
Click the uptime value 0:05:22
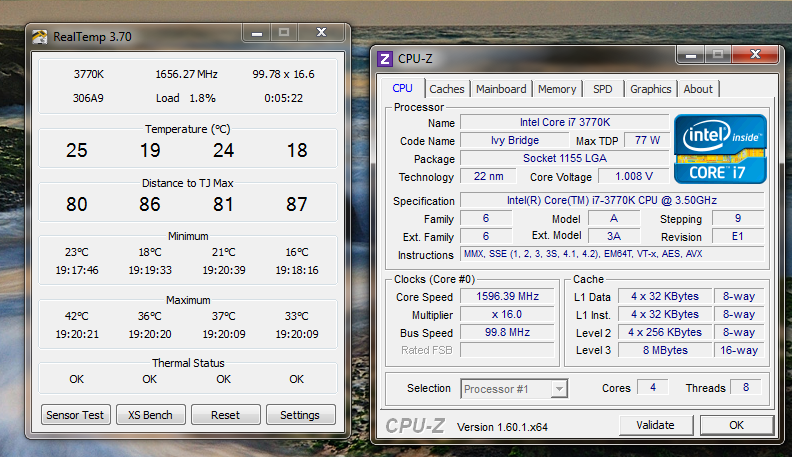click(x=283, y=98)
